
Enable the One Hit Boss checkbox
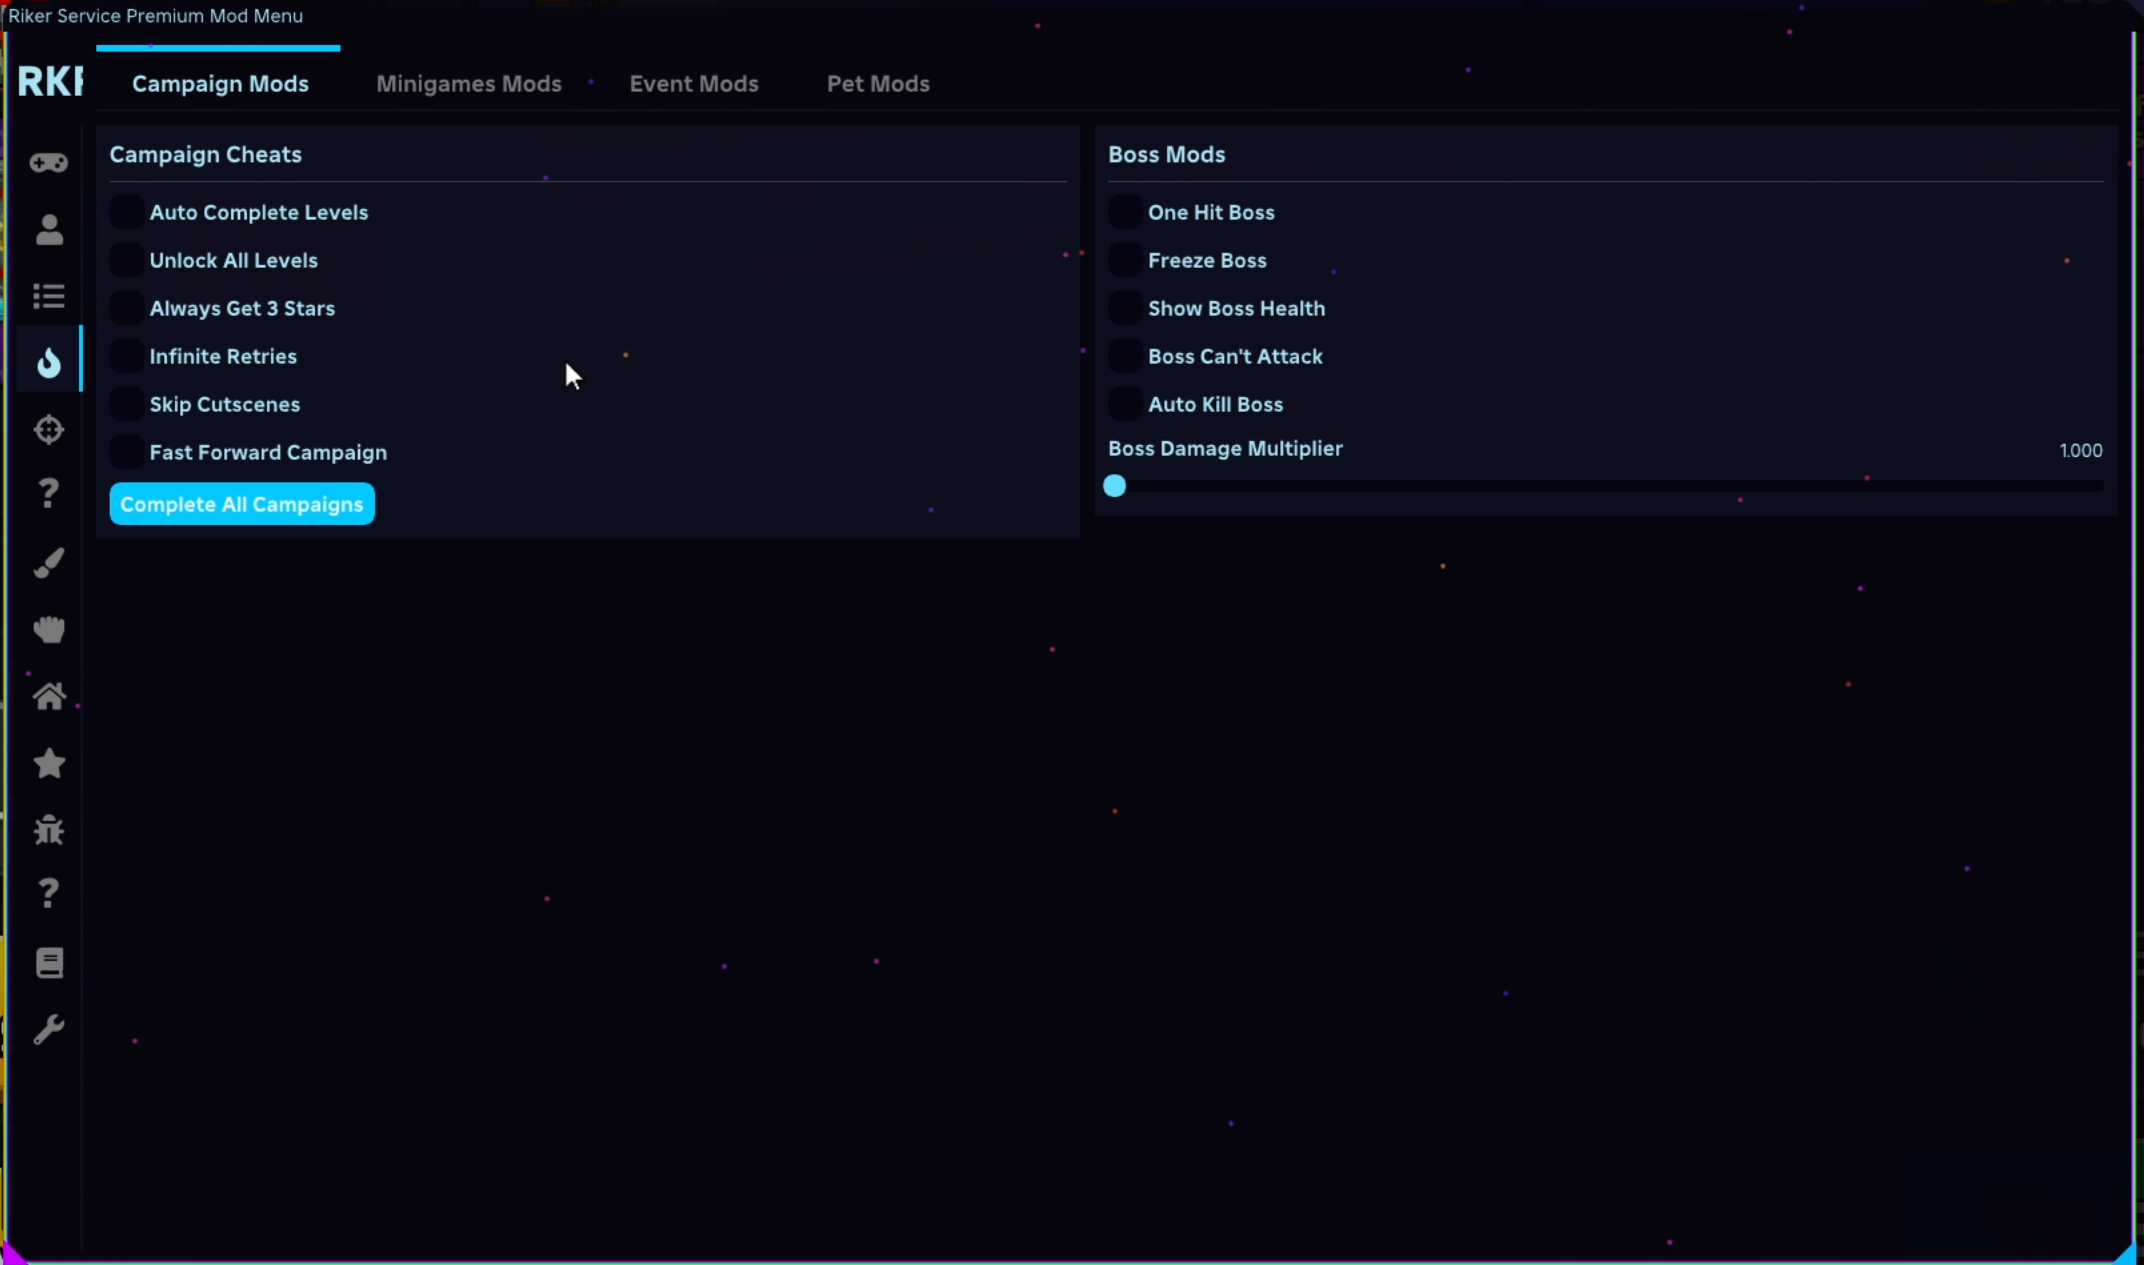pyautogui.click(x=1125, y=212)
